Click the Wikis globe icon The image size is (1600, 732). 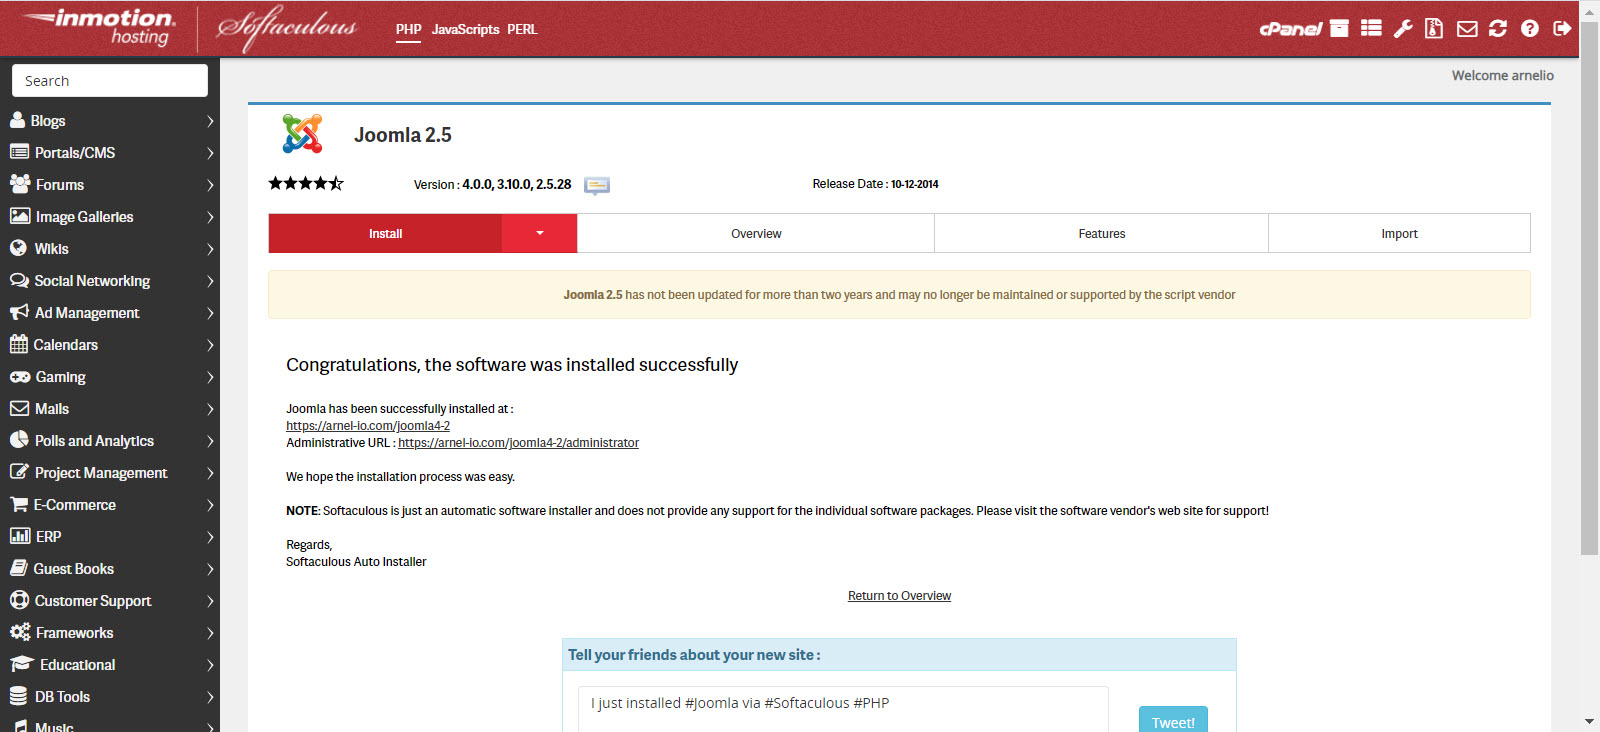(x=18, y=248)
